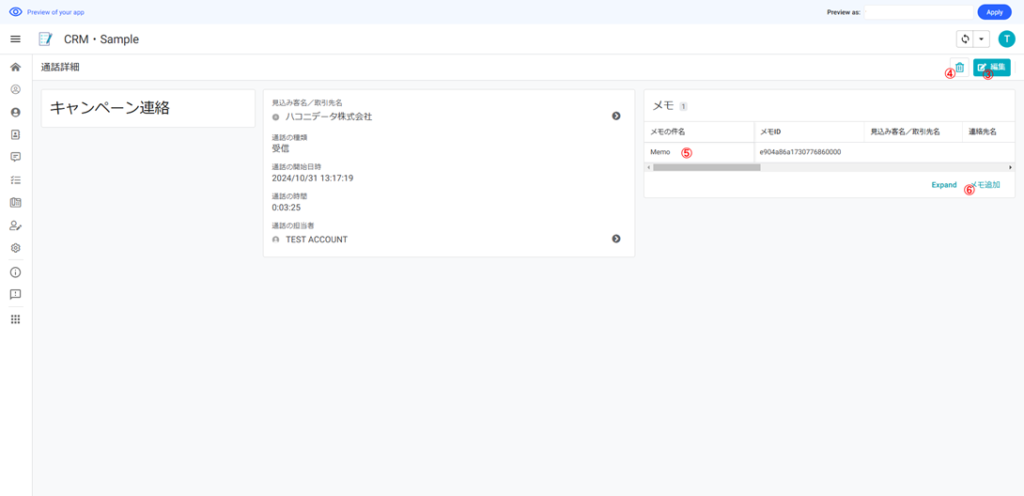Open the map sidebar view

click(16, 202)
